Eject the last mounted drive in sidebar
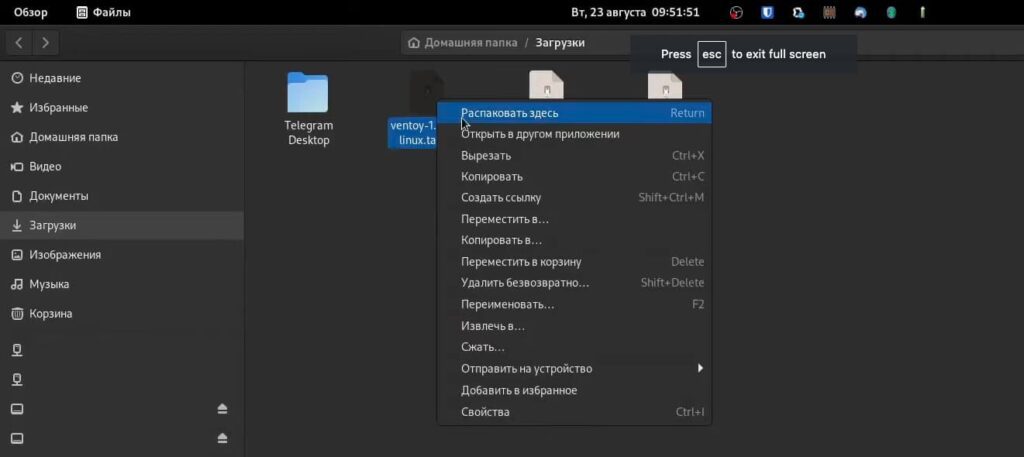 [222, 438]
